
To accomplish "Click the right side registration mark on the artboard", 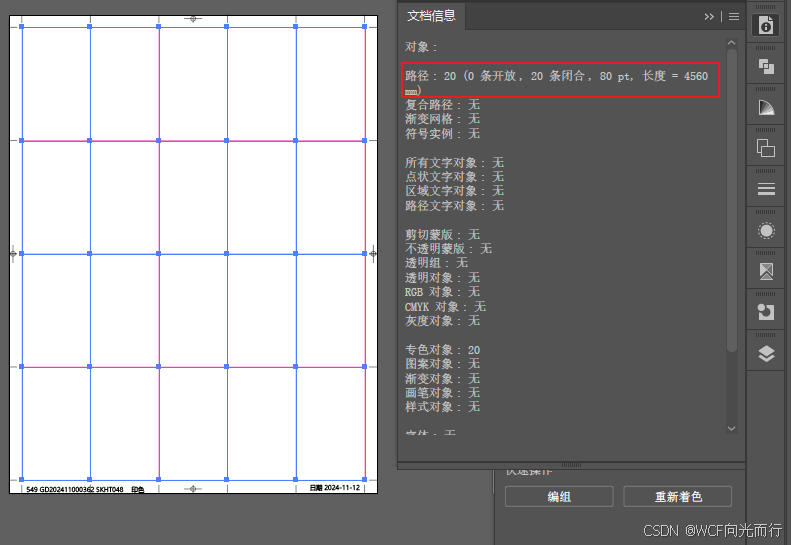I will point(373,253).
